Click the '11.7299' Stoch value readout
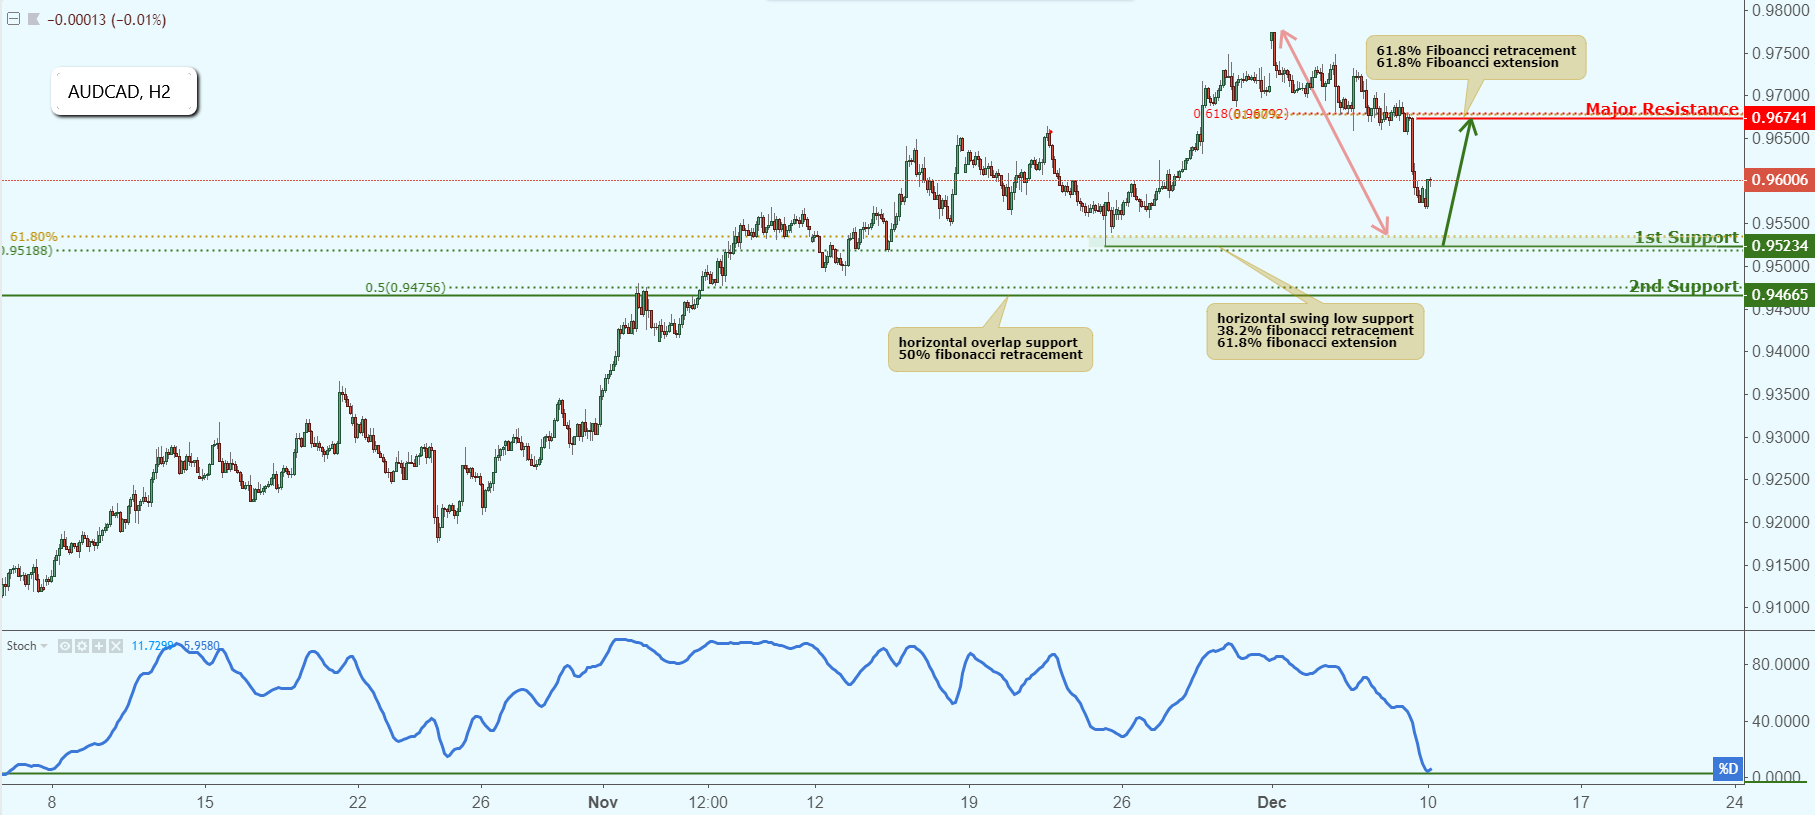The height and width of the screenshot is (815, 1815). coord(152,646)
